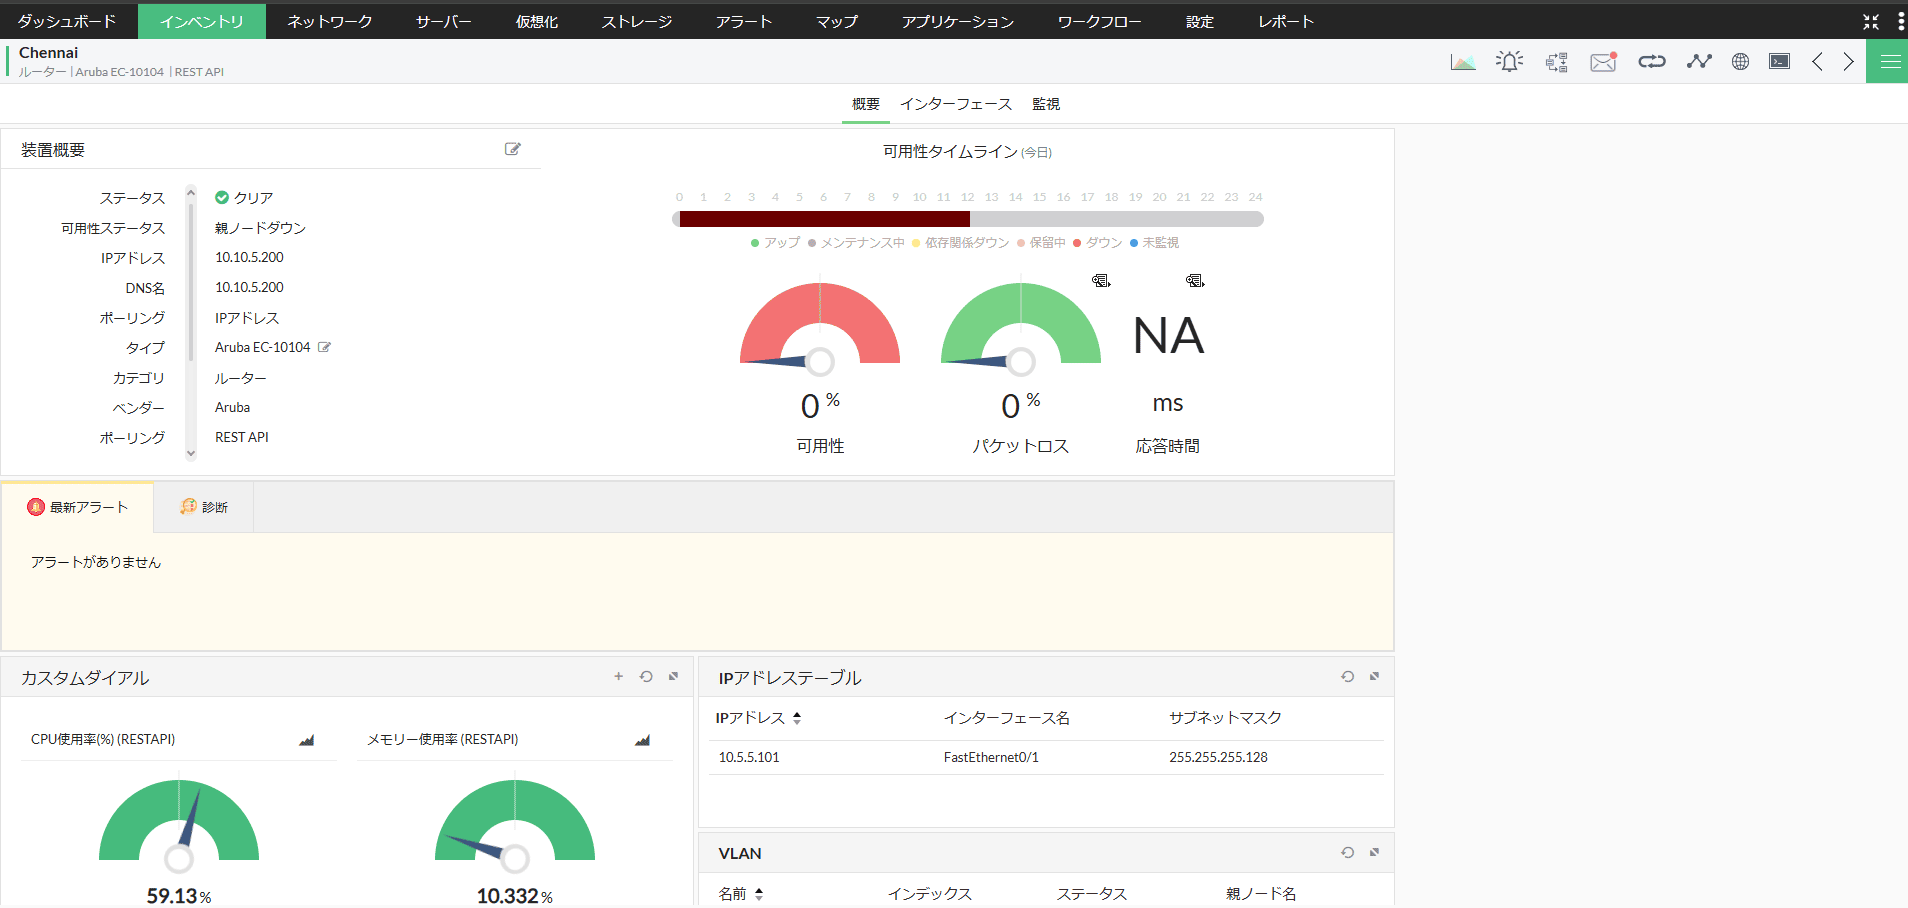Select the 最新アラート tab
1908x908 pixels.
pyautogui.click(x=78, y=507)
